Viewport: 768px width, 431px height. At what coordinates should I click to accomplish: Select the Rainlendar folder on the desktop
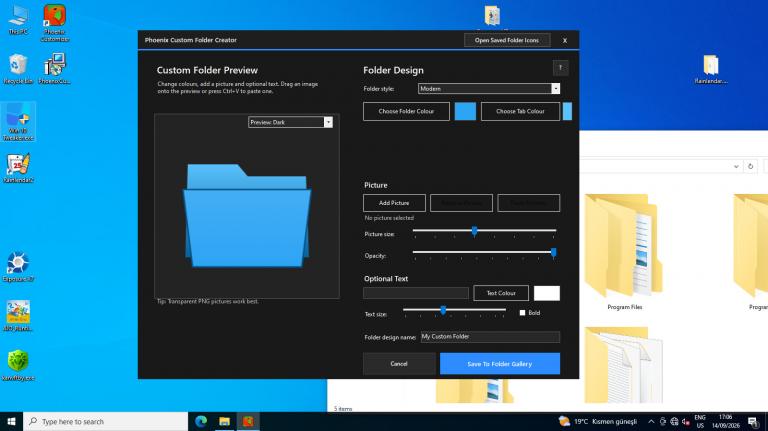point(711,69)
